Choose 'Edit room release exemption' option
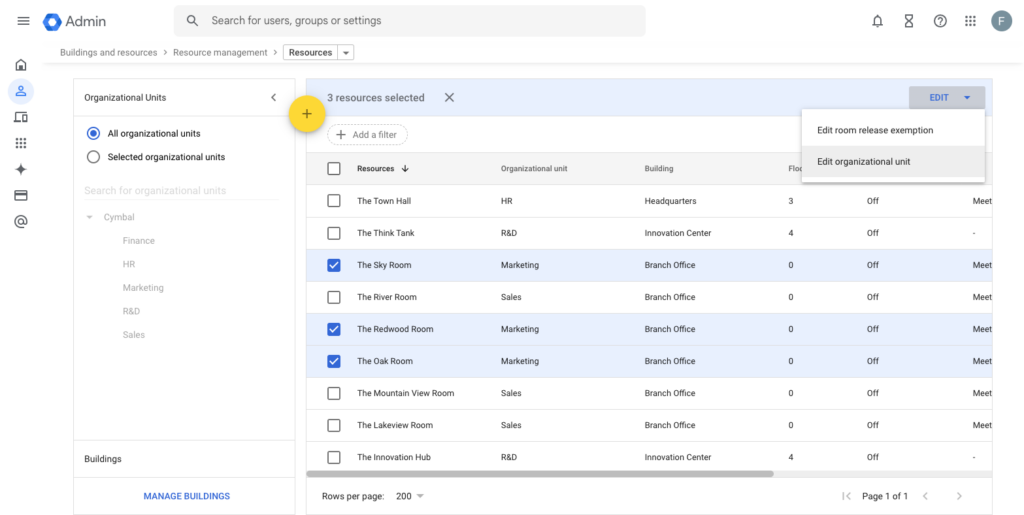 pos(875,130)
